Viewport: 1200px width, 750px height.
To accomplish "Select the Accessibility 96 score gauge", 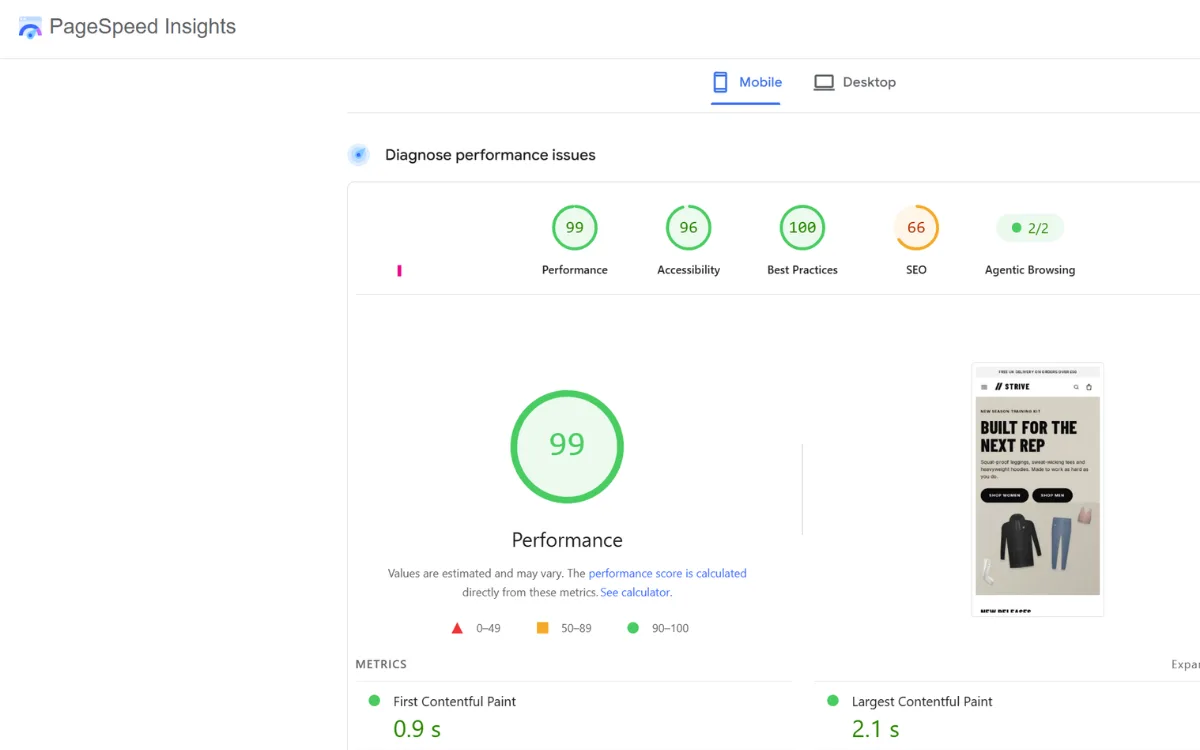I will [x=689, y=228].
